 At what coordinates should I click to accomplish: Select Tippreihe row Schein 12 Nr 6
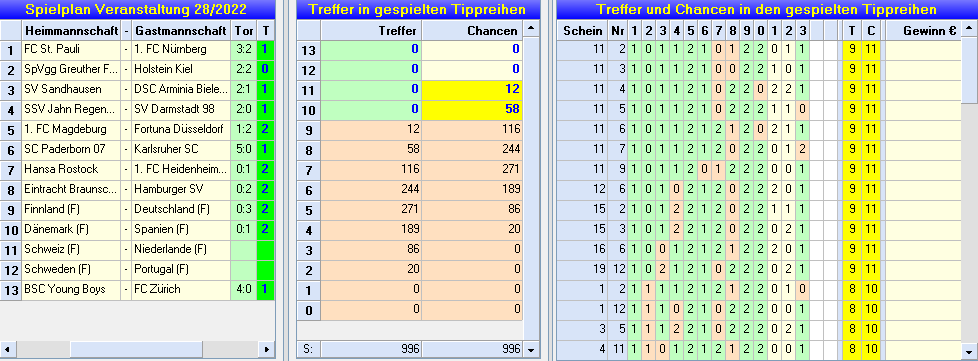(x=758, y=189)
